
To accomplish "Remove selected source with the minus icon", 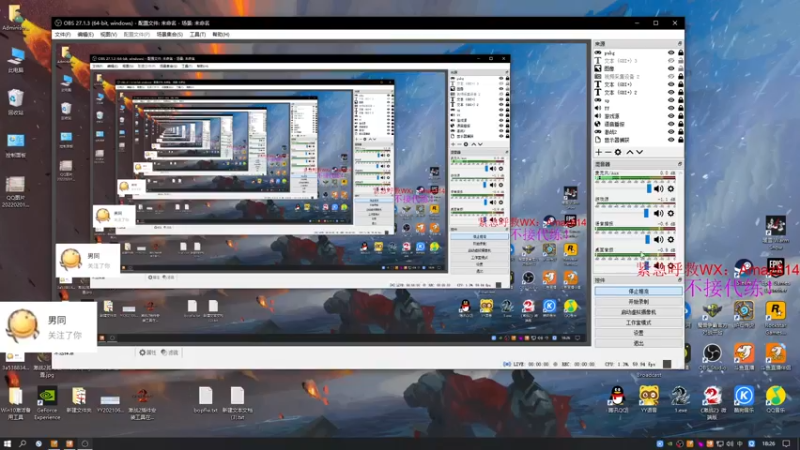I will pos(608,152).
